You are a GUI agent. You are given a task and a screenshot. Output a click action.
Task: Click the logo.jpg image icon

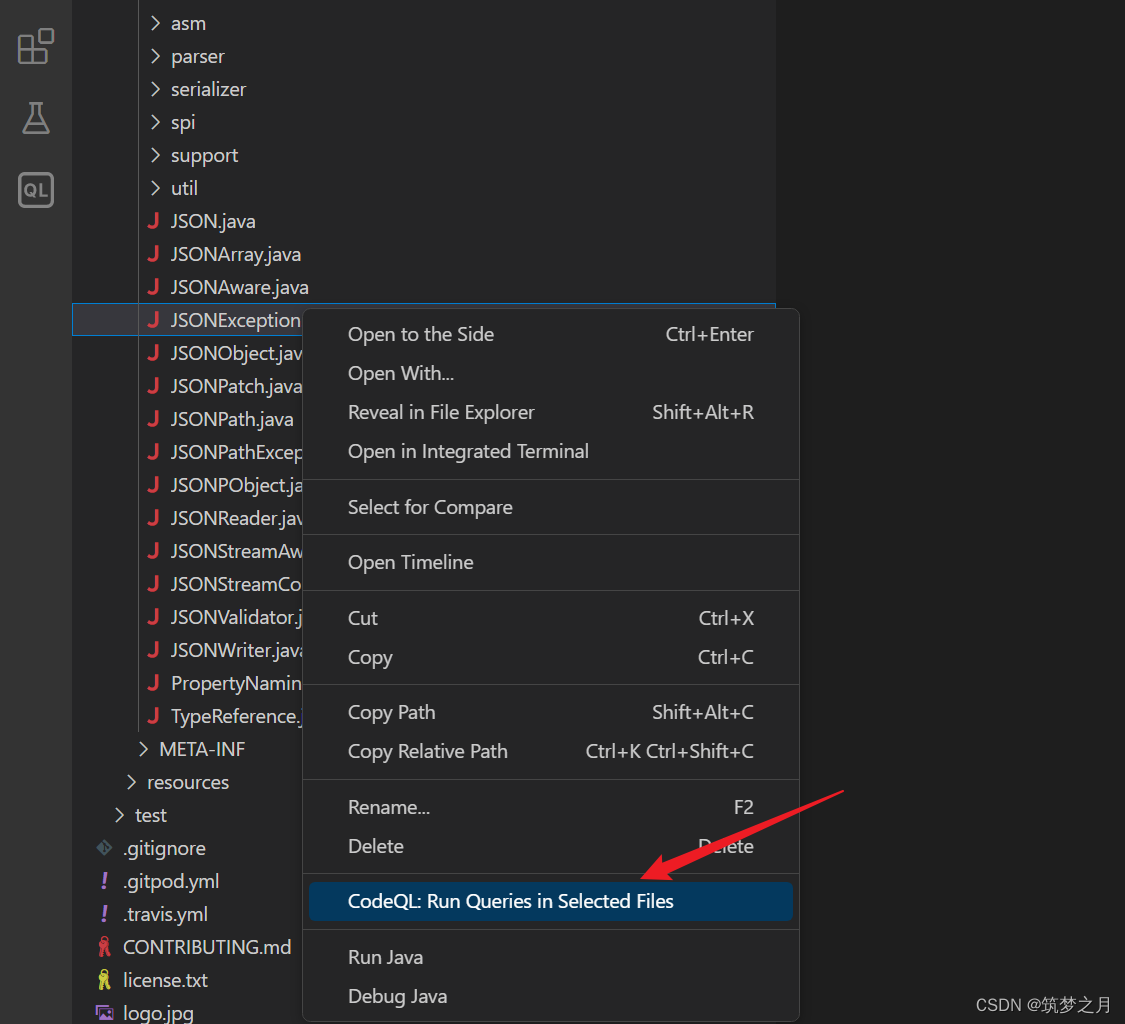point(104,1013)
